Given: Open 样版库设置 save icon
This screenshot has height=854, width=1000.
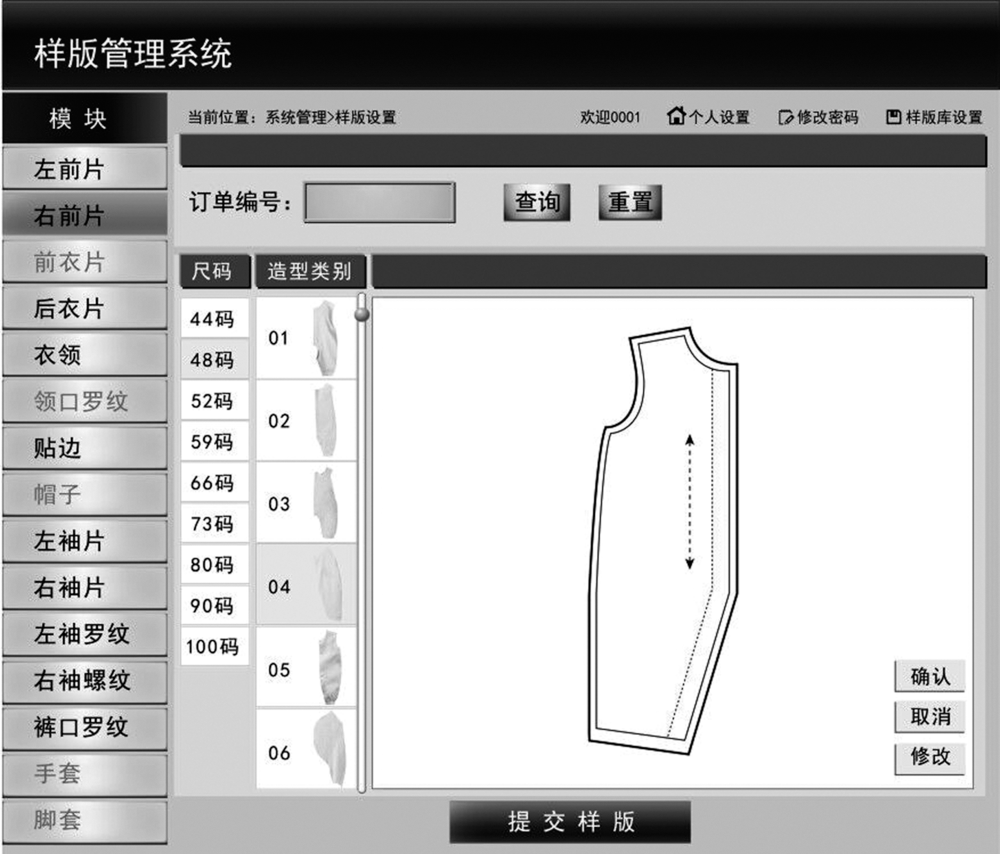Looking at the screenshot, I should click(x=894, y=118).
